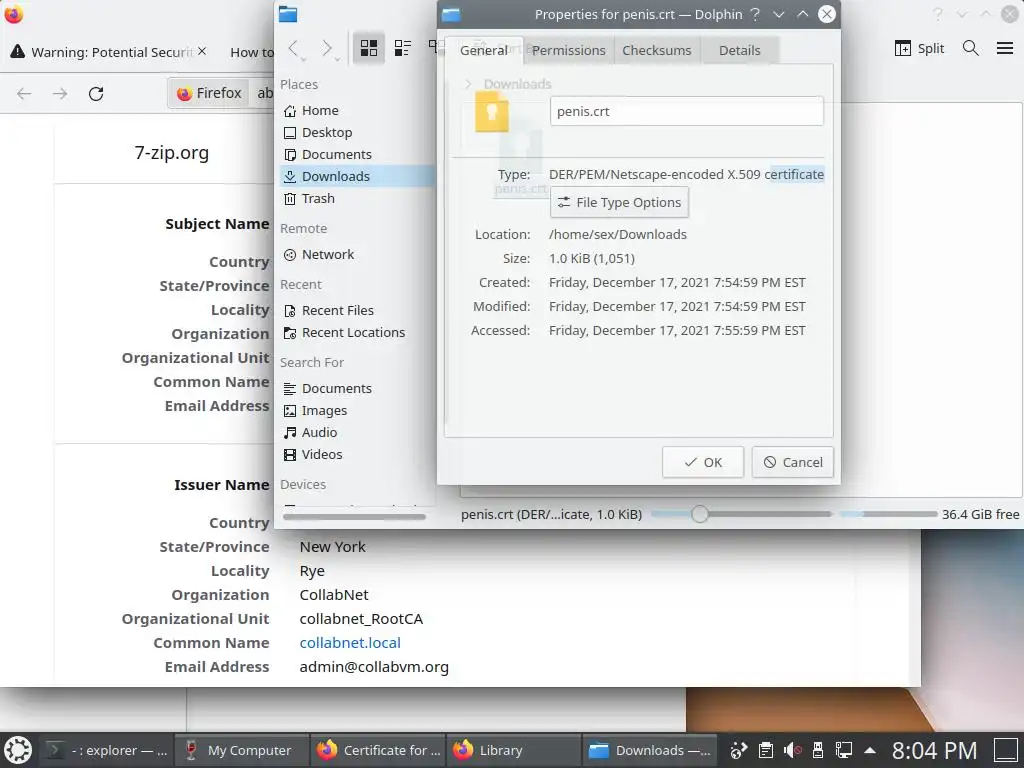This screenshot has height=768, width=1024.
Task: Open Recent Locations
Action: pos(355,333)
